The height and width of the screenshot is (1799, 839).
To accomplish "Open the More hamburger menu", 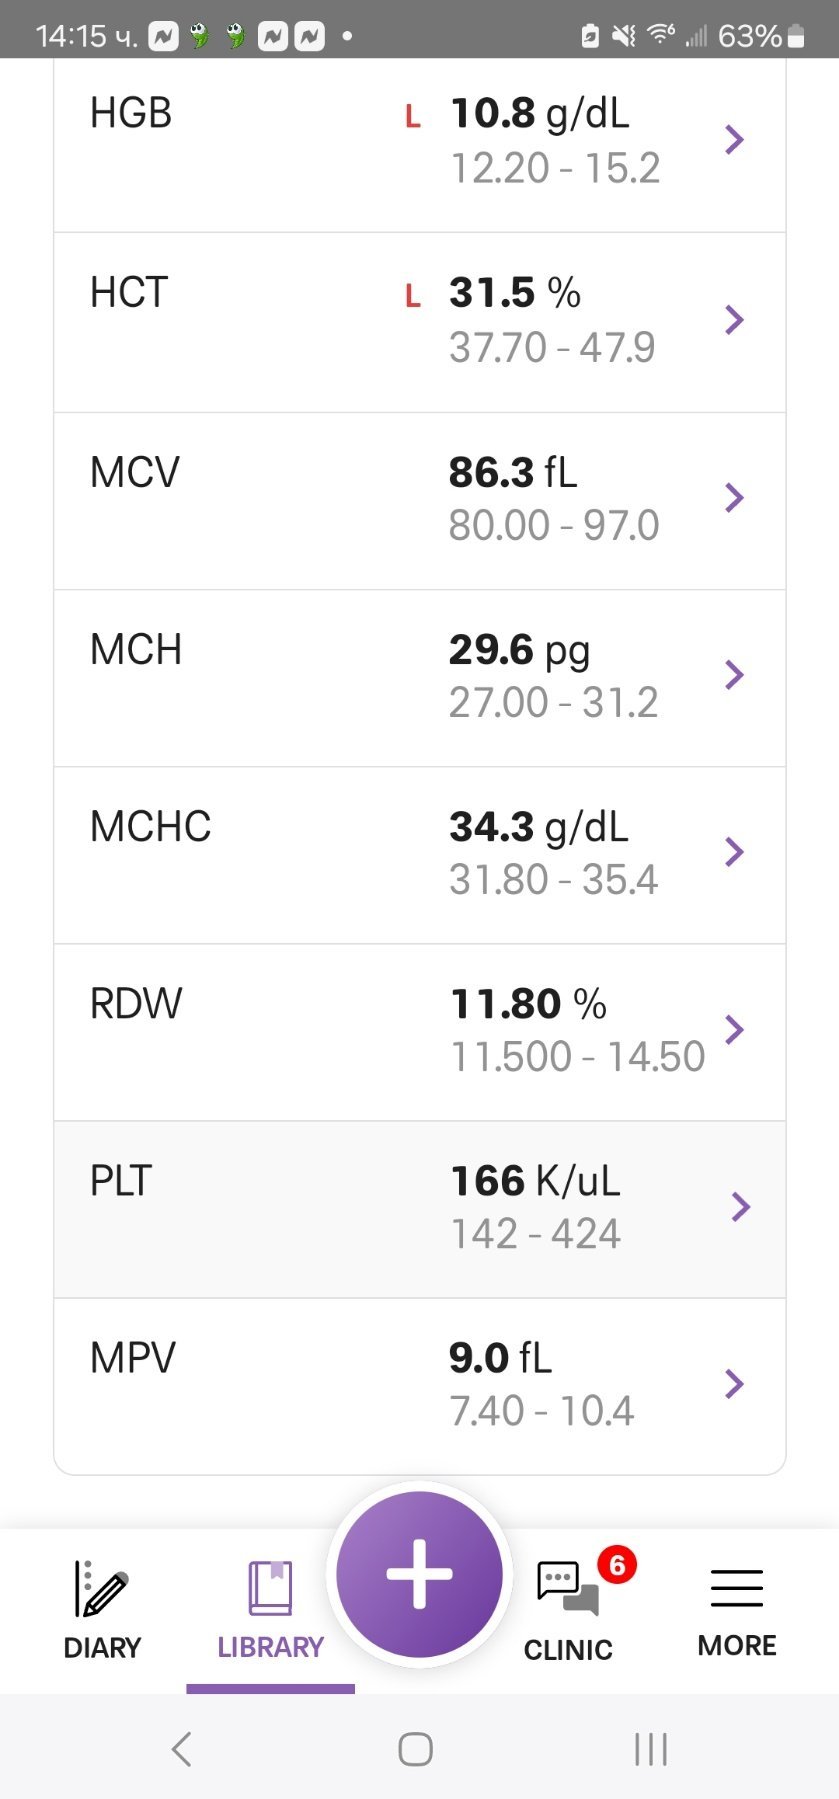I will click(737, 1588).
